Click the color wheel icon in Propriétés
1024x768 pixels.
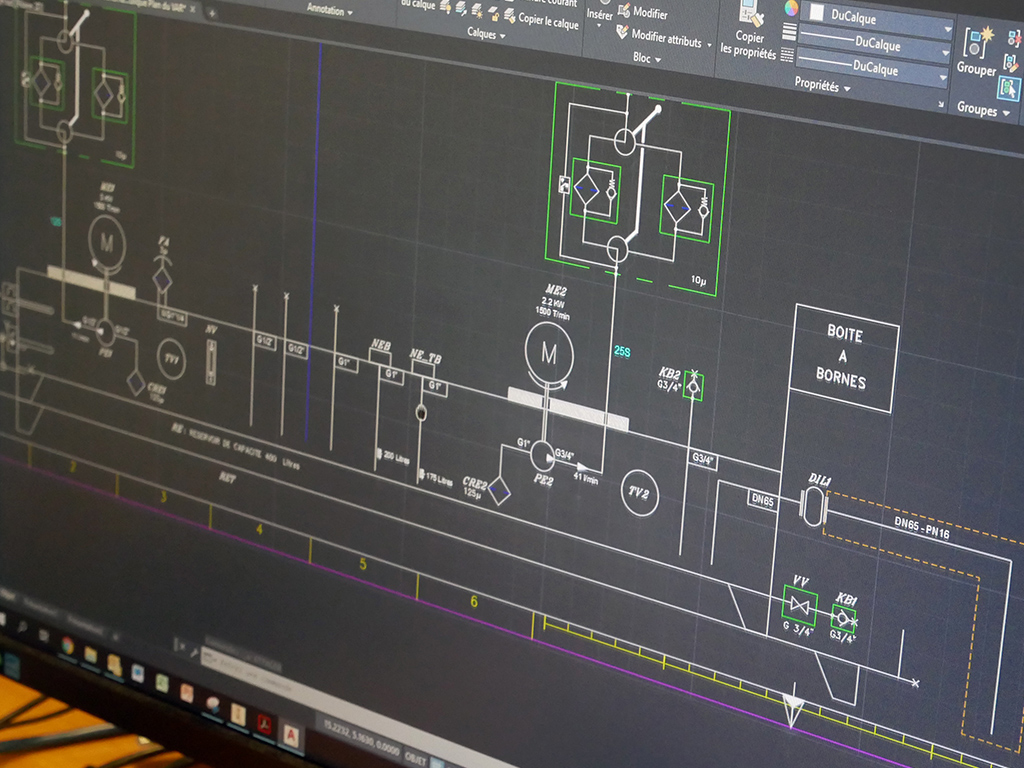(x=790, y=9)
